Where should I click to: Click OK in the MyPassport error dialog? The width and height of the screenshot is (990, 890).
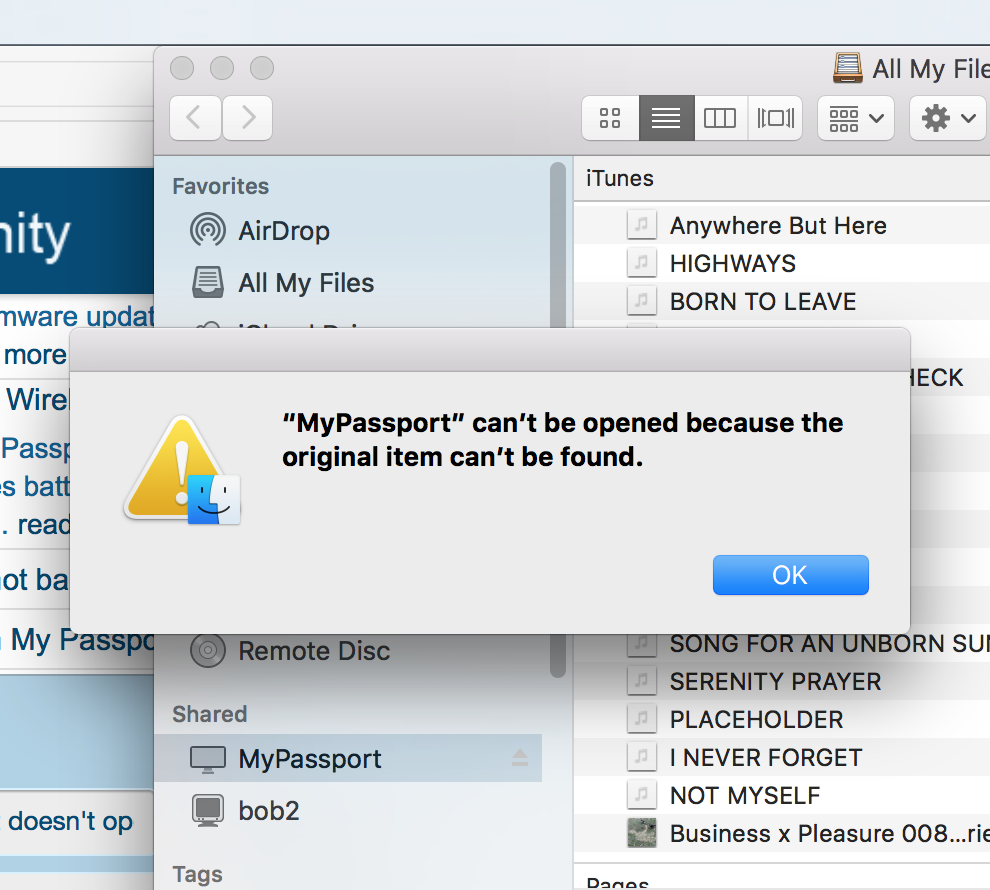point(790,575)
